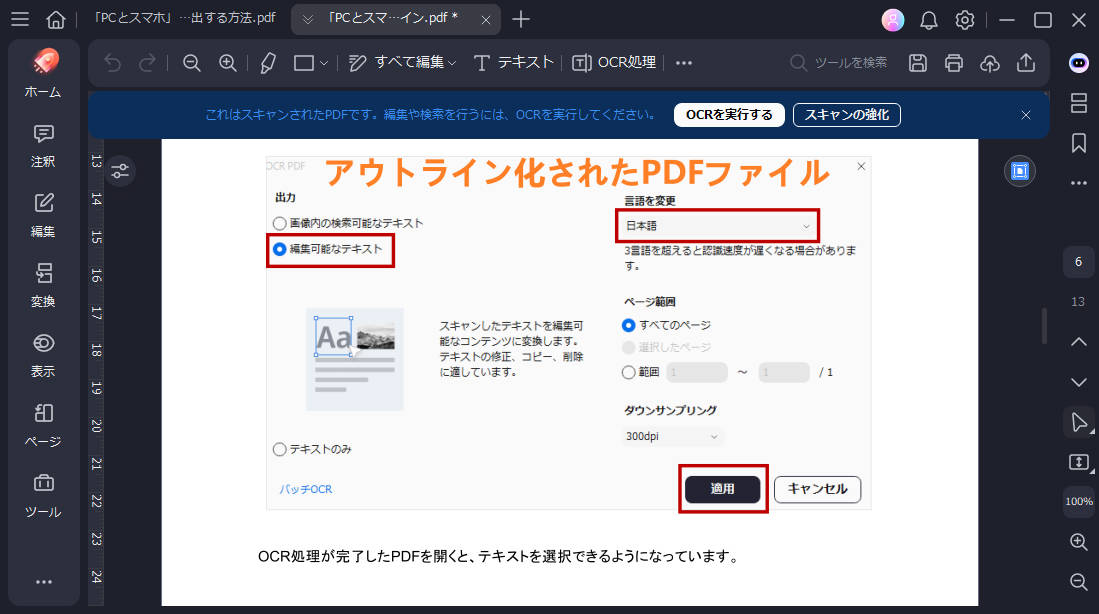Save the PDF using the save icon
Image resolution: width=1099 pixels, height=614 pixels.
(917, 62)
